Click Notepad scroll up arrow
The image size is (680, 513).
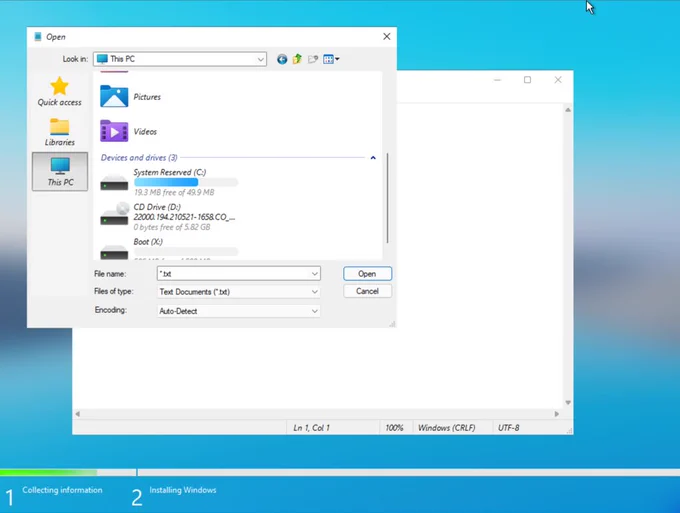coord(568,110)
